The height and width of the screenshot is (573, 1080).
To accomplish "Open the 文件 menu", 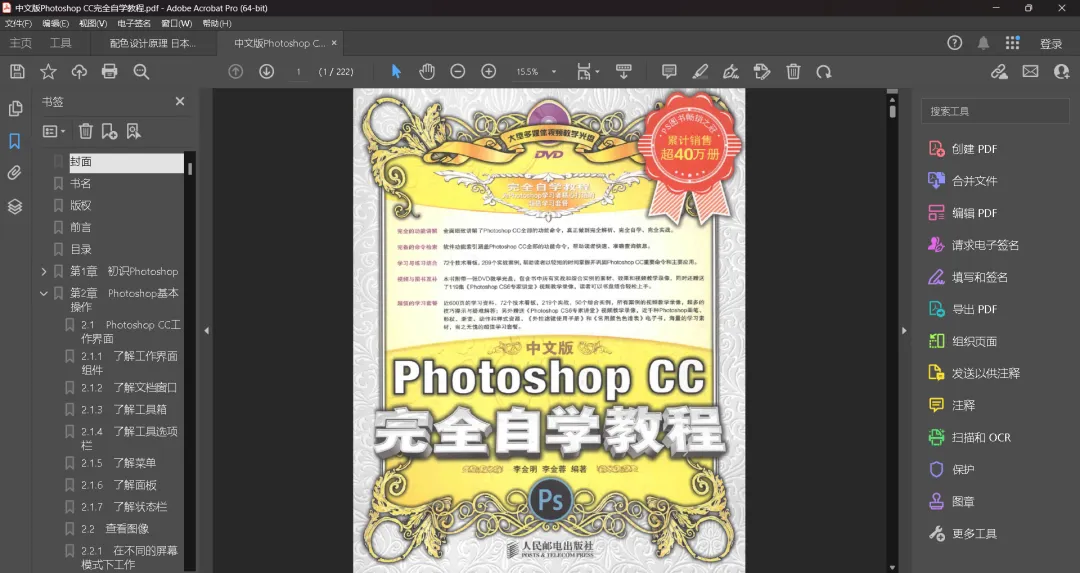I will [x=19, y=23].
